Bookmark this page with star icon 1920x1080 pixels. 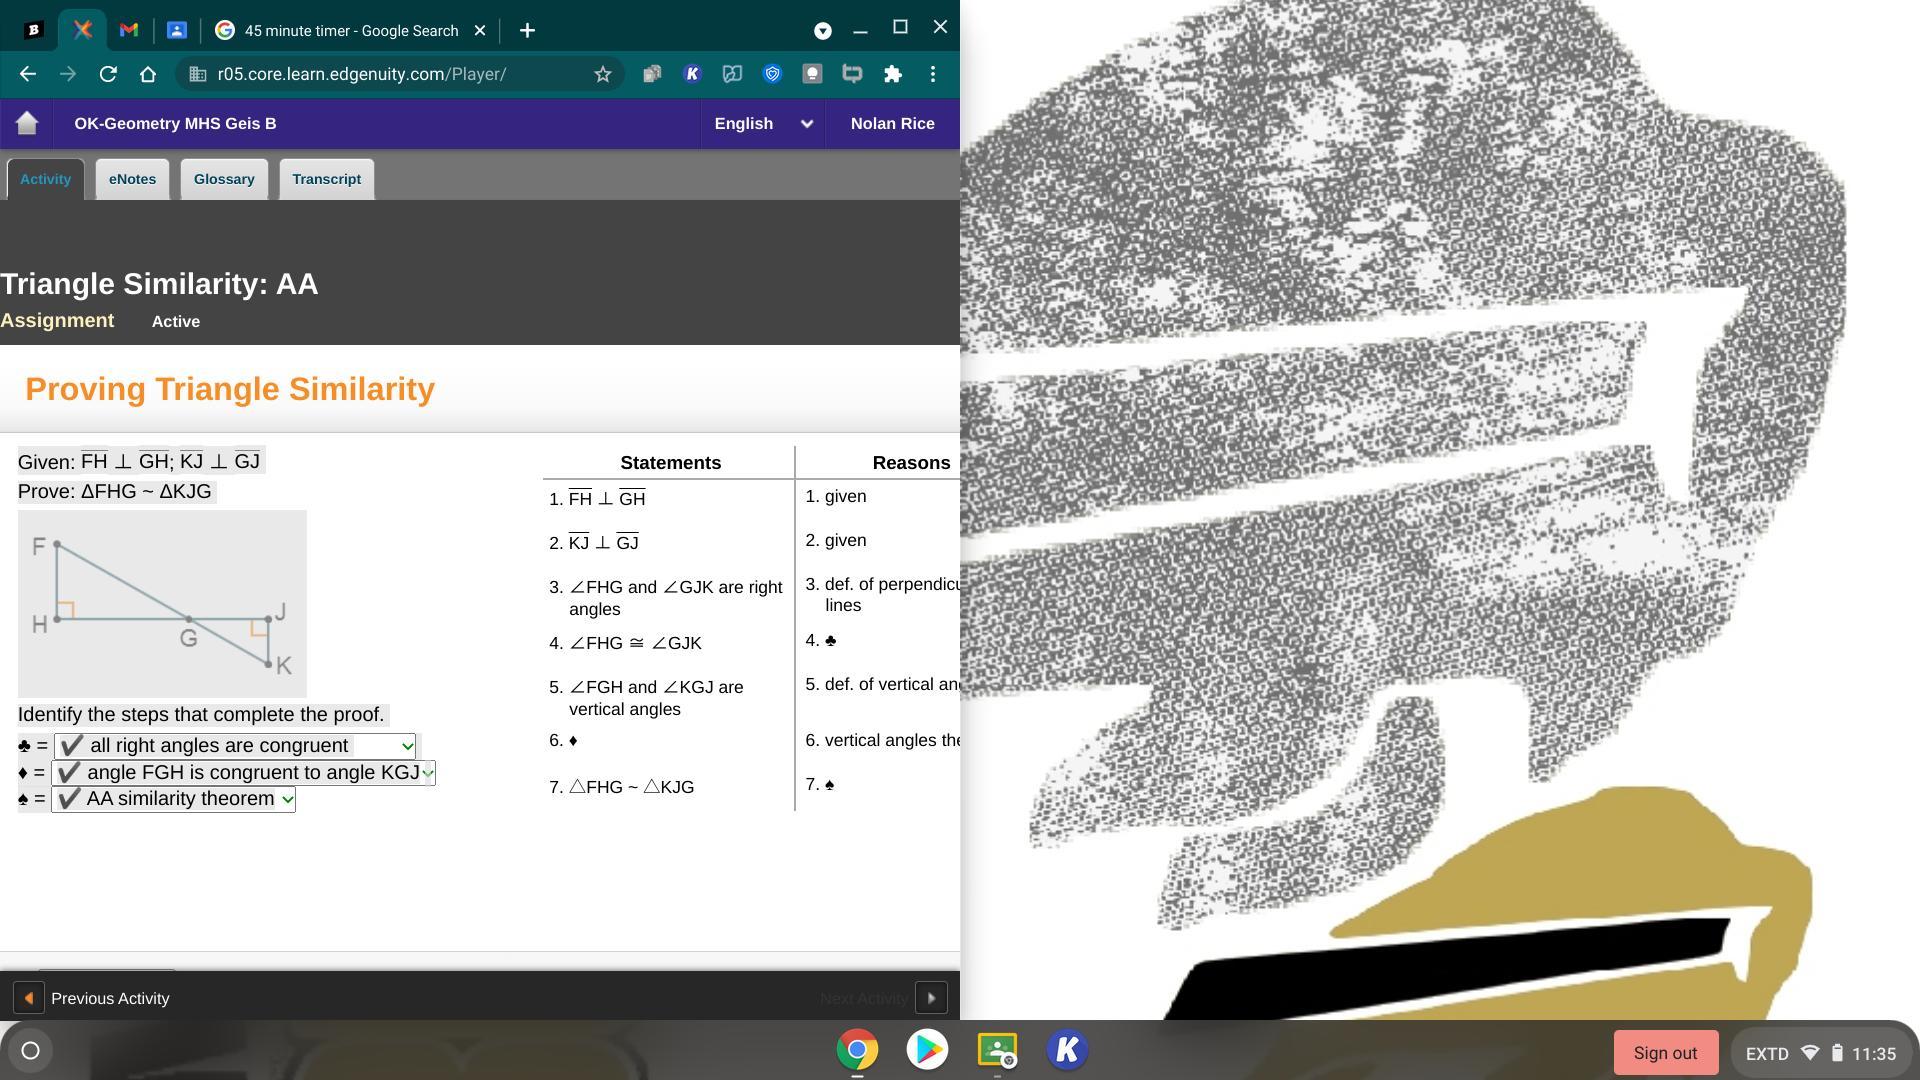tap(602, 74)
